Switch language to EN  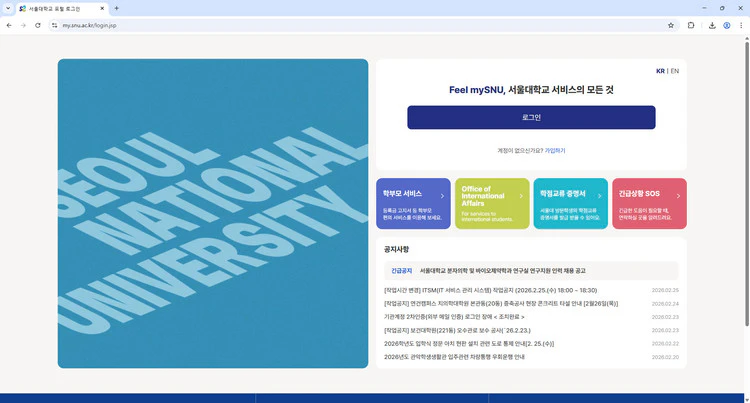pyautogui.click(x=674, y=71)
